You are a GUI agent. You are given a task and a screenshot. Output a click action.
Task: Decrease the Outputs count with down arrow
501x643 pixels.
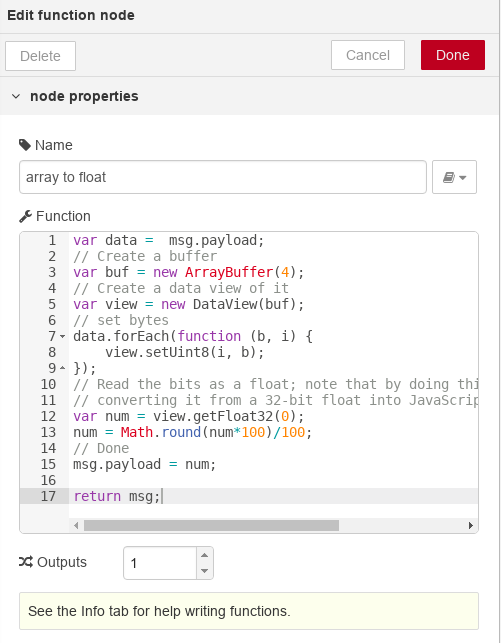coord(205,571)
